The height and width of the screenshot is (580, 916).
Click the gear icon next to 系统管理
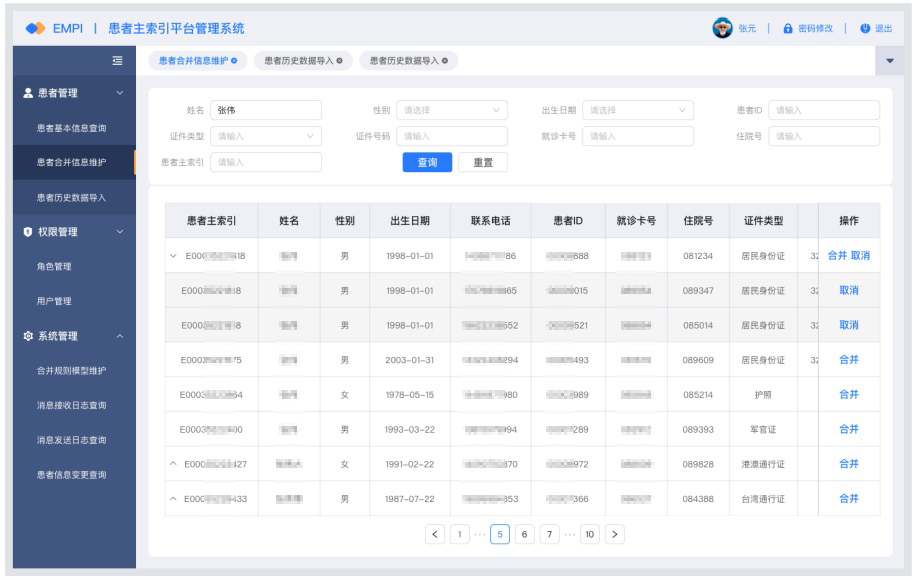[28, 336]
